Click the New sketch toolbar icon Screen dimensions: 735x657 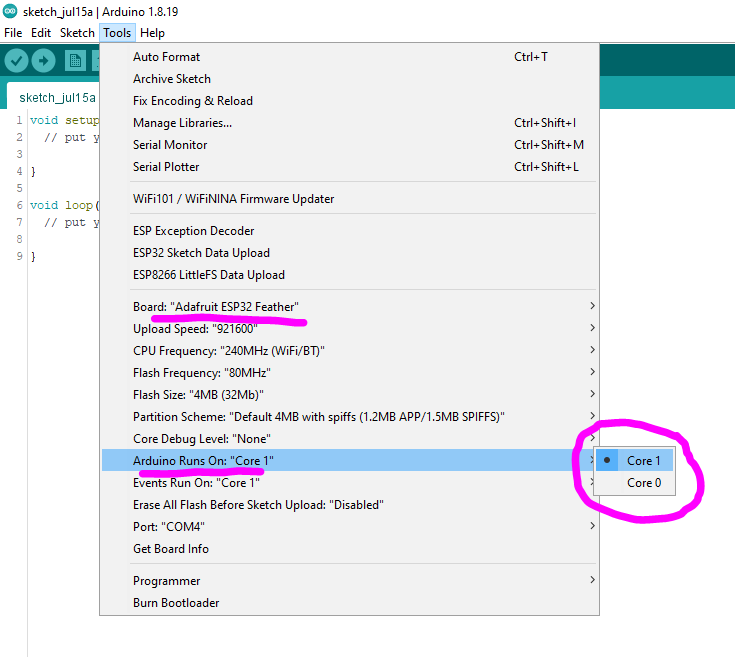tap(75, 61)
